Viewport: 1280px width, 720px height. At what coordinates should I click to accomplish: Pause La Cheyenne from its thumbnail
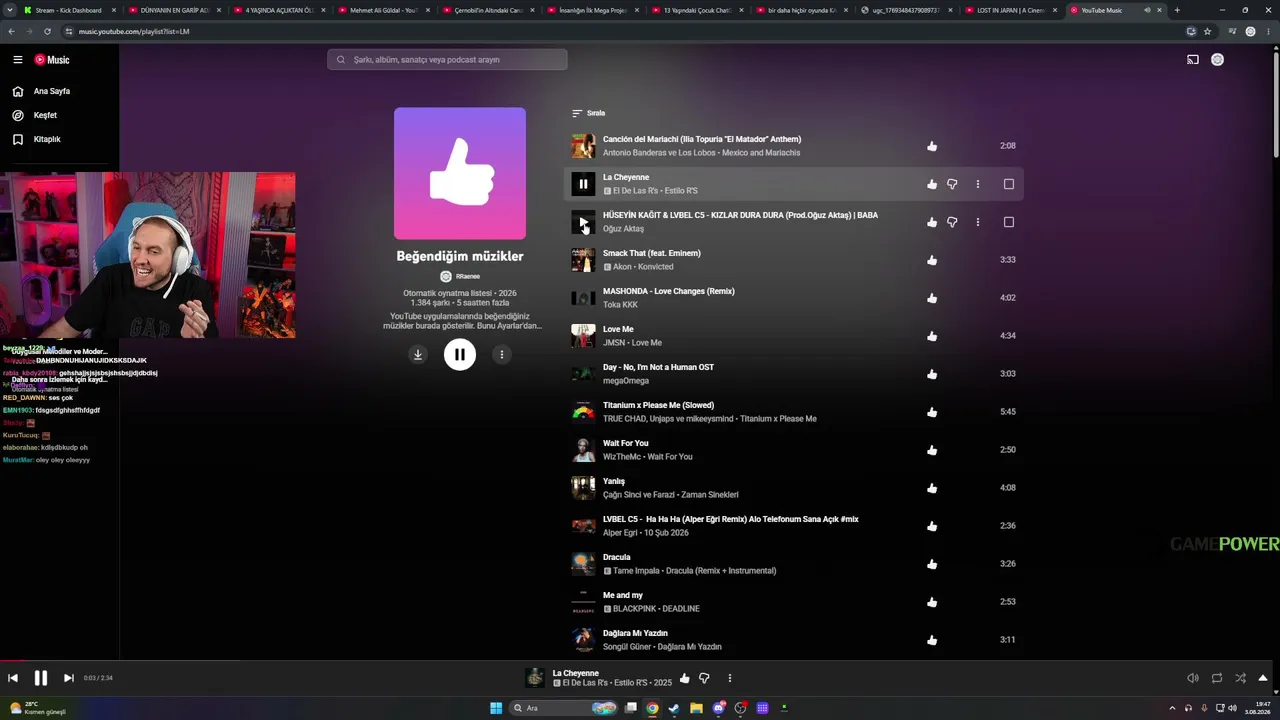tap(583, 184)
